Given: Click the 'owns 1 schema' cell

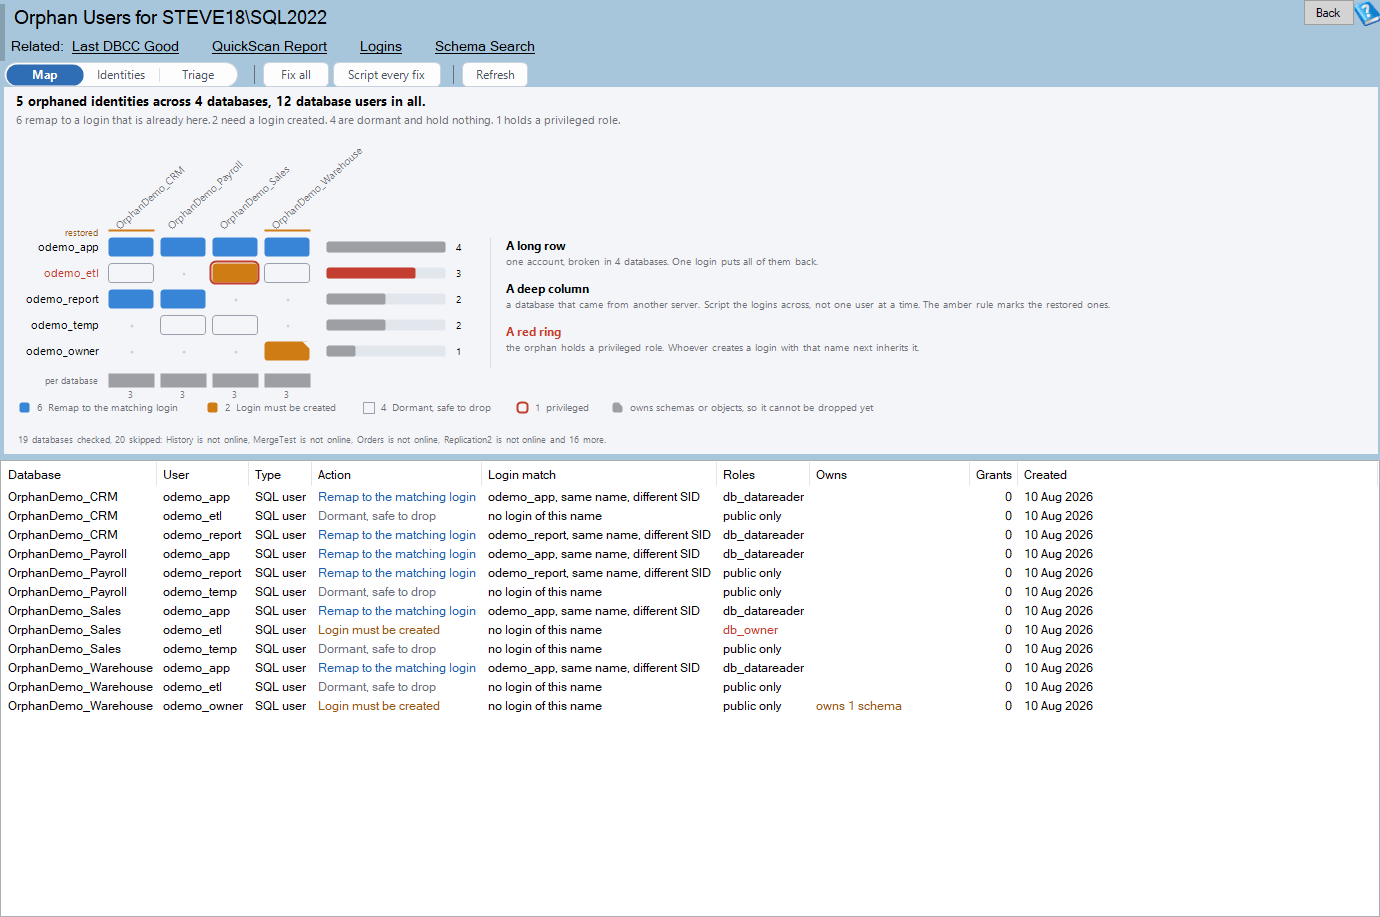Looking at the screenshot, I should coord(859,706).
